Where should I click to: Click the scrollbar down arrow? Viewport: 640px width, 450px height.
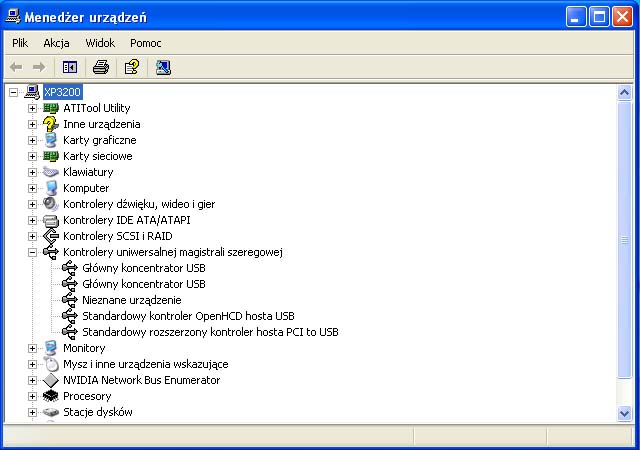(x=625, y=414)
